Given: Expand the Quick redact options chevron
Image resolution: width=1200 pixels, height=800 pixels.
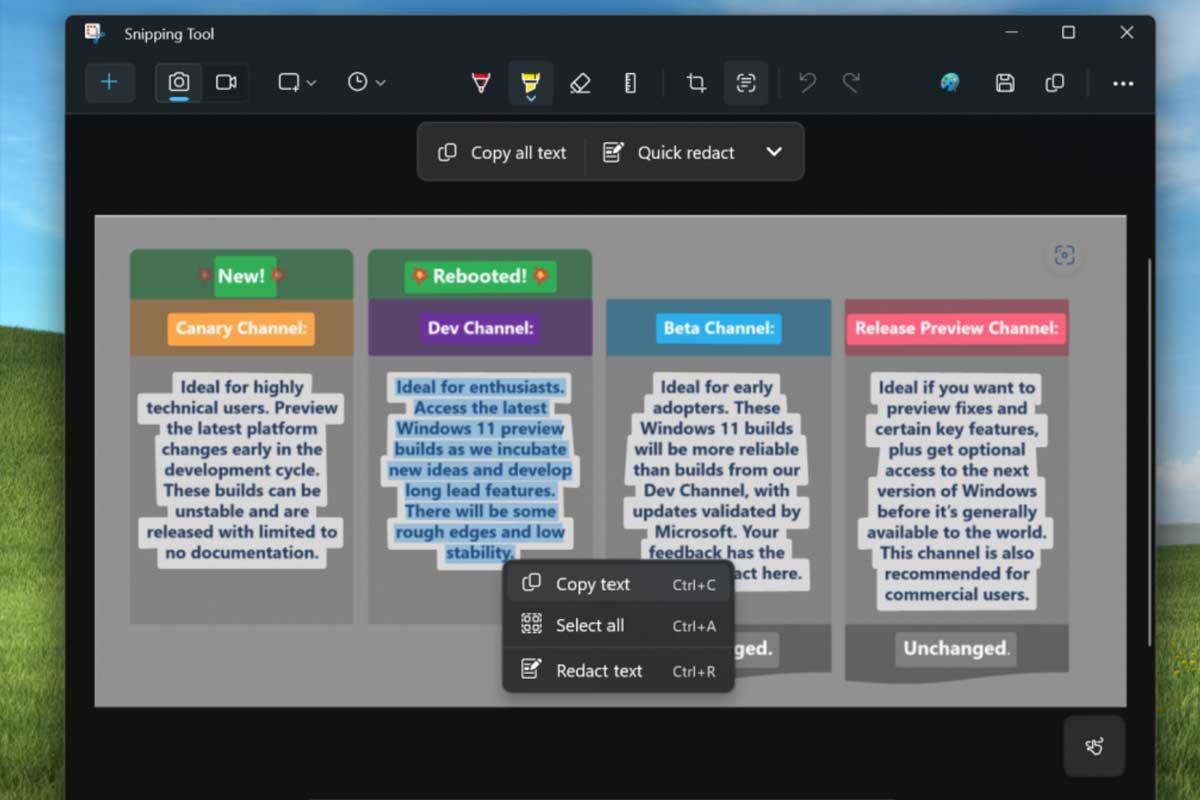Looking at the screenshot, I should click(773, 152).
